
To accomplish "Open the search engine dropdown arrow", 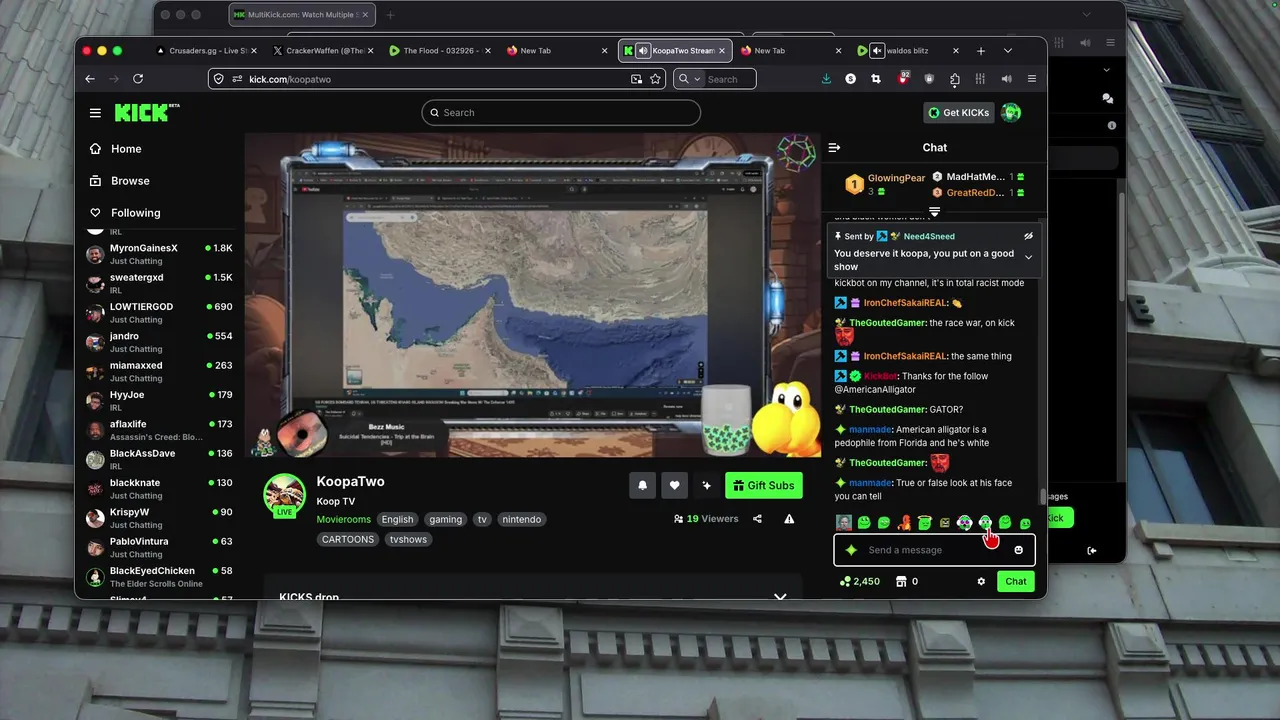I will [697, 79].
